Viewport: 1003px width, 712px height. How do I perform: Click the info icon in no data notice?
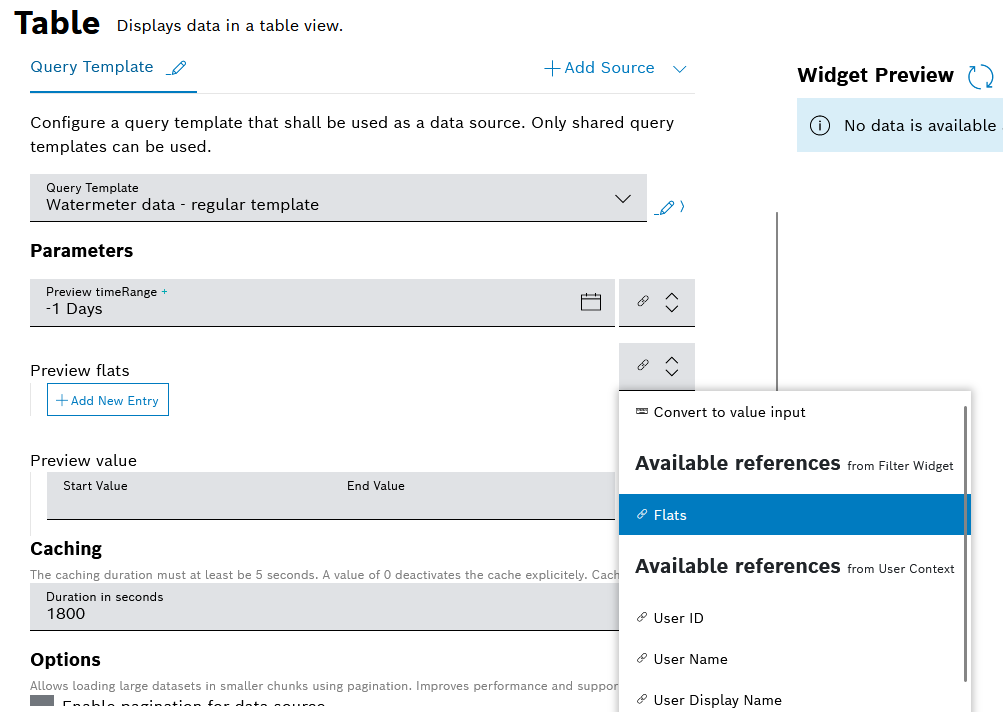(x=820, y=126)
